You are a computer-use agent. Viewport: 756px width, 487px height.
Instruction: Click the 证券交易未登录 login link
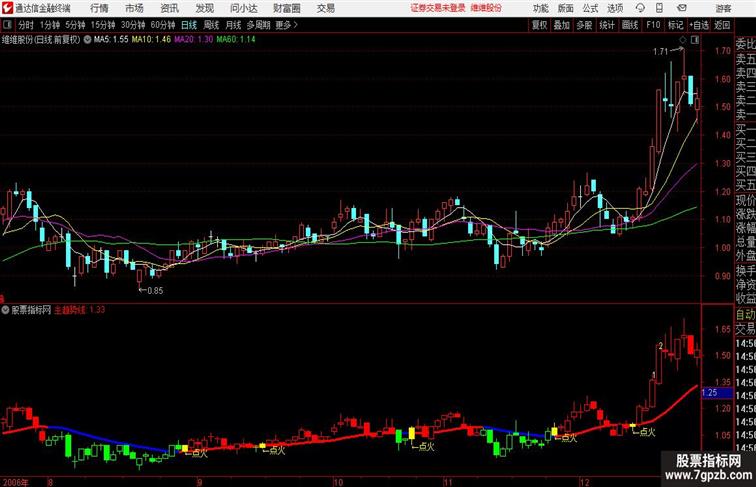438,8
